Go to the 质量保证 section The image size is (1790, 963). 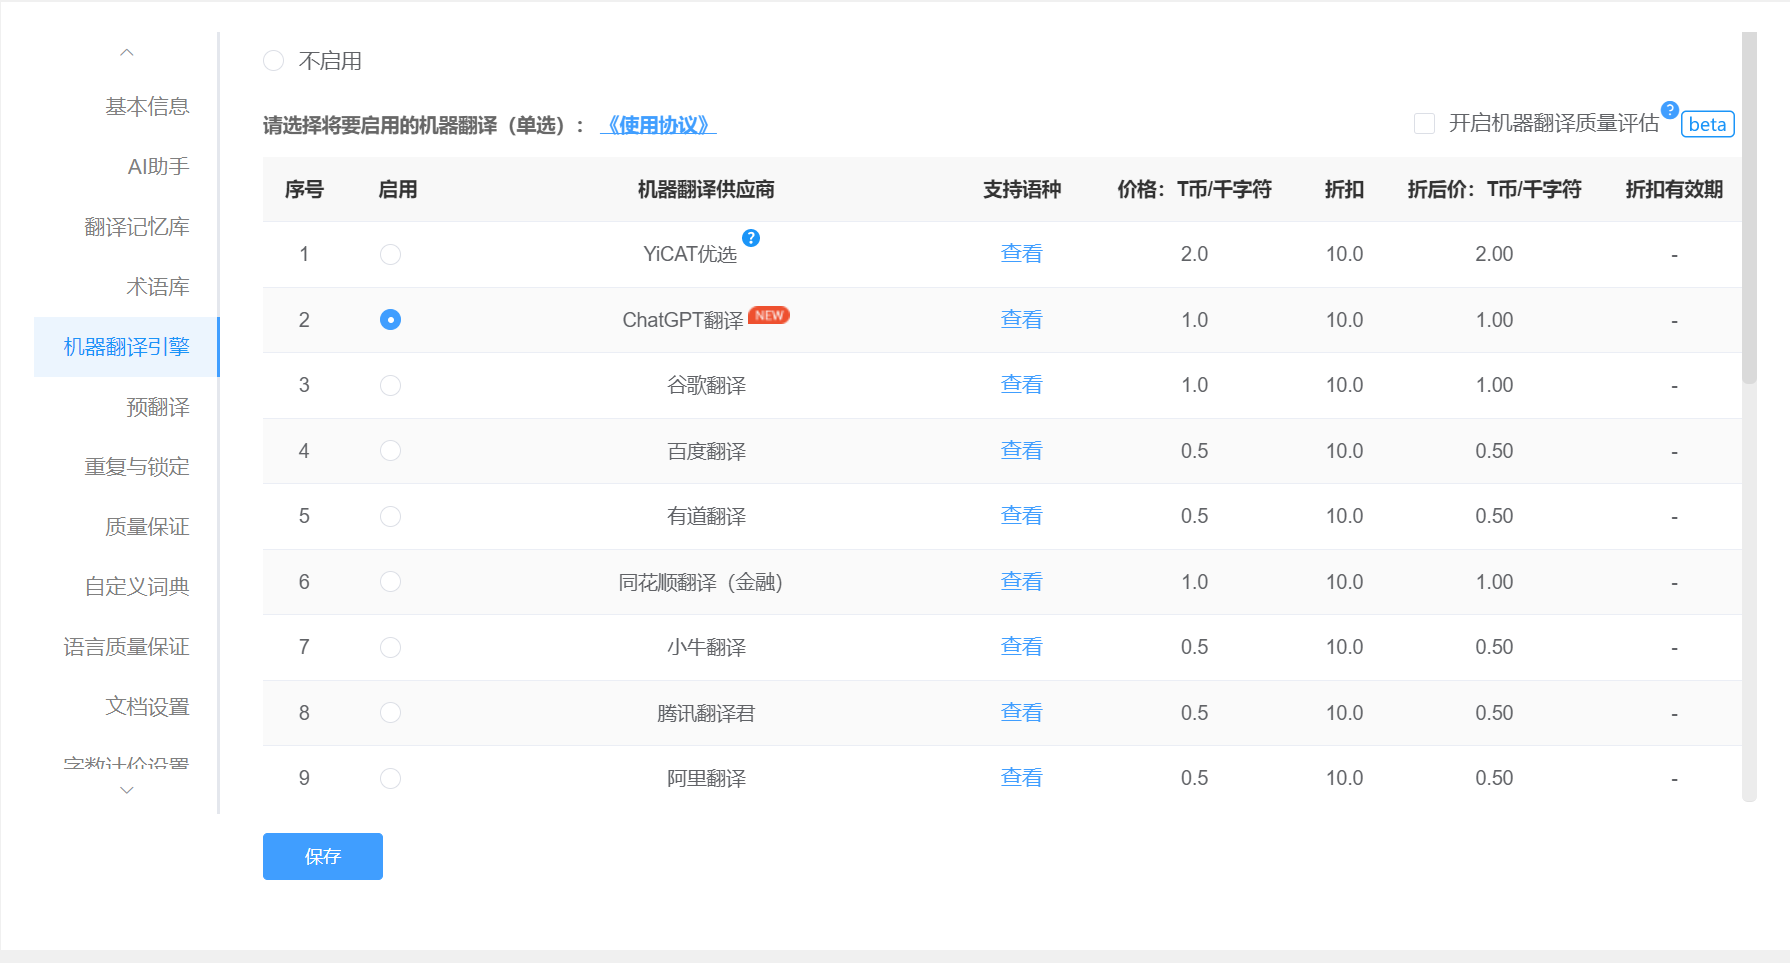pos(147,527)
